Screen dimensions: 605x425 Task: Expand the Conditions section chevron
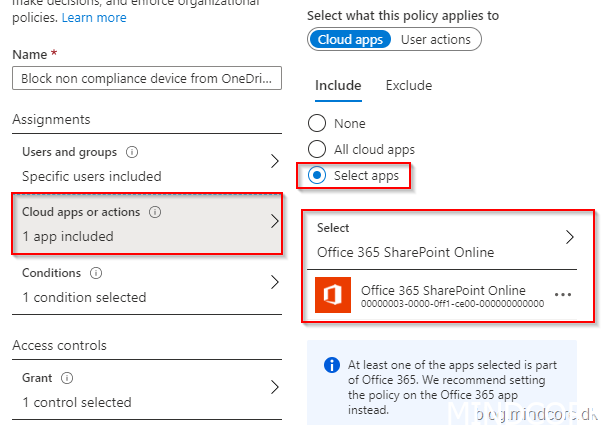(275, 283)
